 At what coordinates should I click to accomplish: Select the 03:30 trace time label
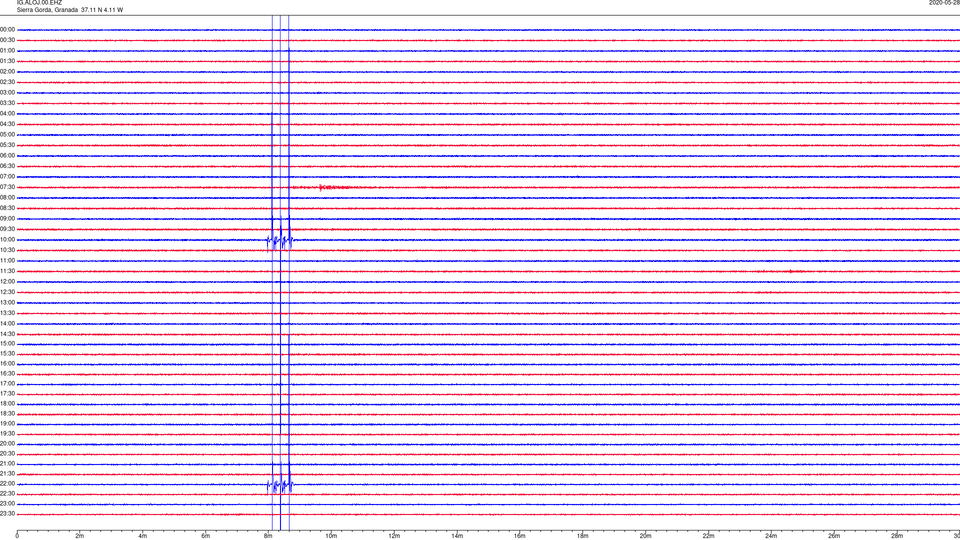pos(7,103)
